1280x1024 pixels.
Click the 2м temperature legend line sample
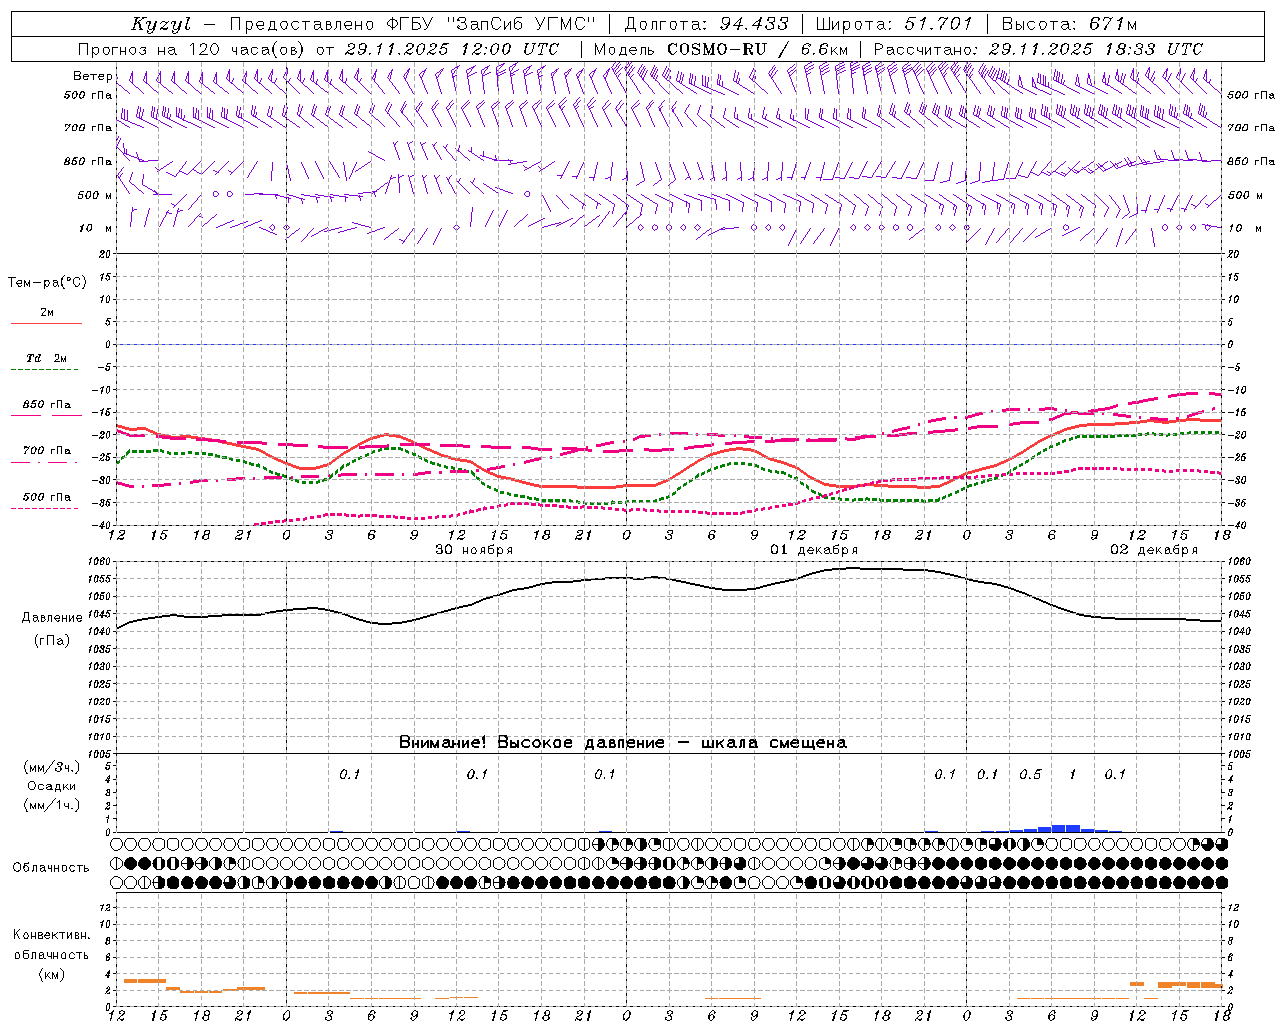[46, 324]
